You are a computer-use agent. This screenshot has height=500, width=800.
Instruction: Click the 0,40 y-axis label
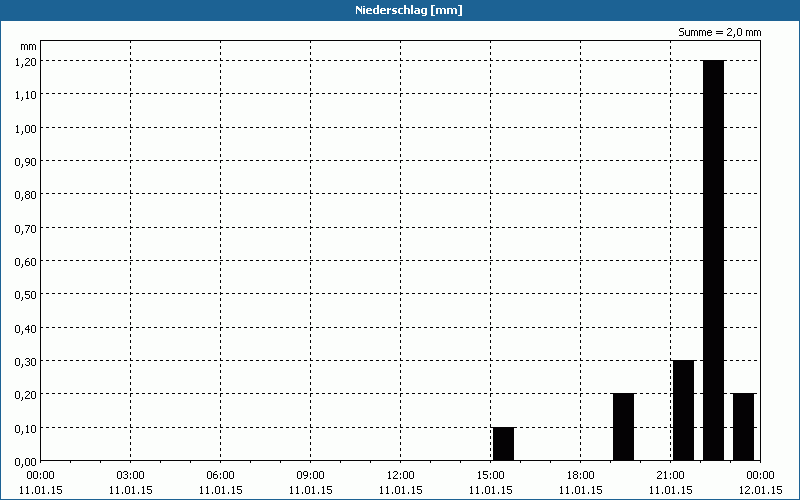click(x=26, y=328)
